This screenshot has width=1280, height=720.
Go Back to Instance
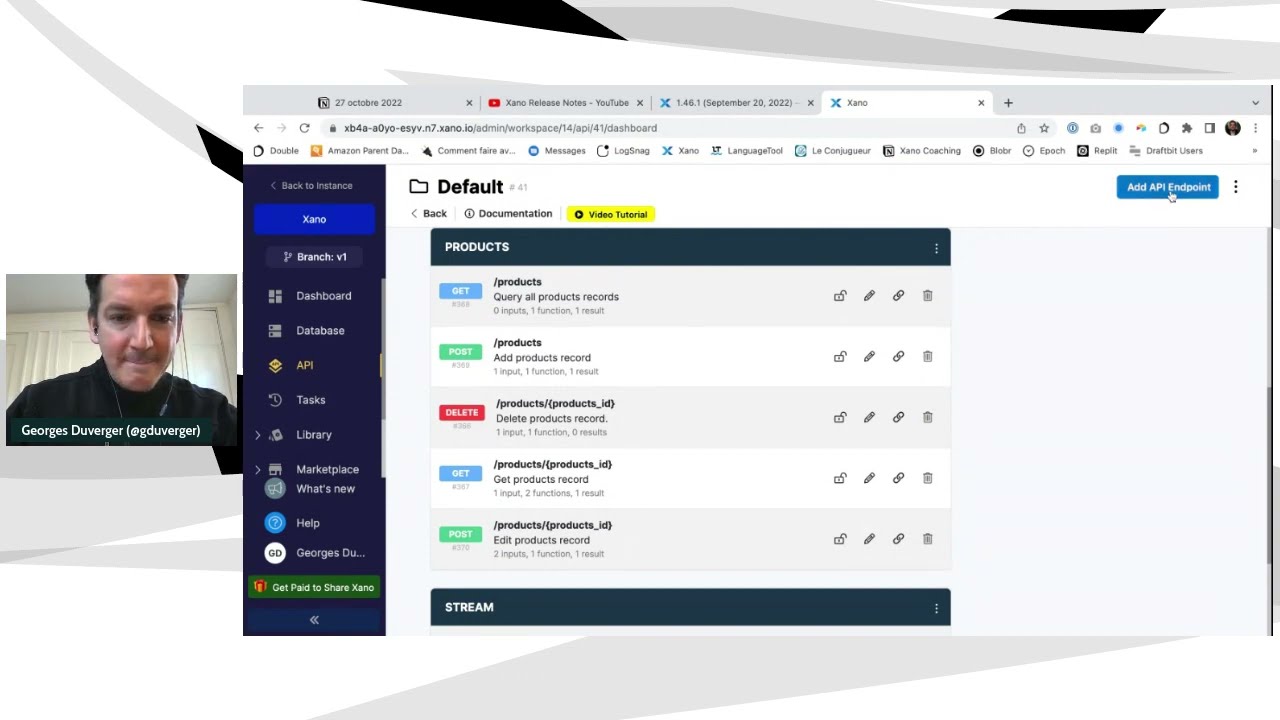(x=311, y=186)
